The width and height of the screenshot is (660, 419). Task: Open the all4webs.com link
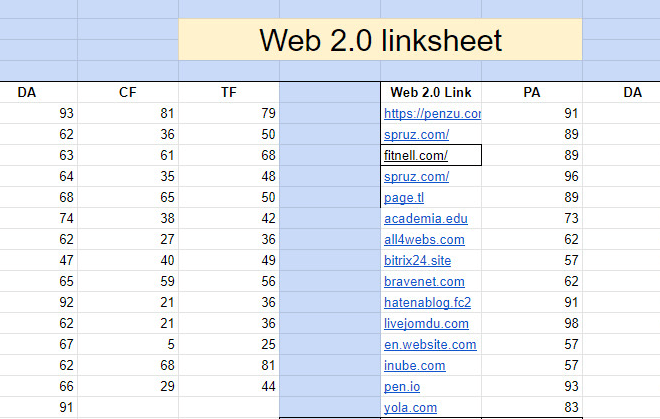coord(424,240)
